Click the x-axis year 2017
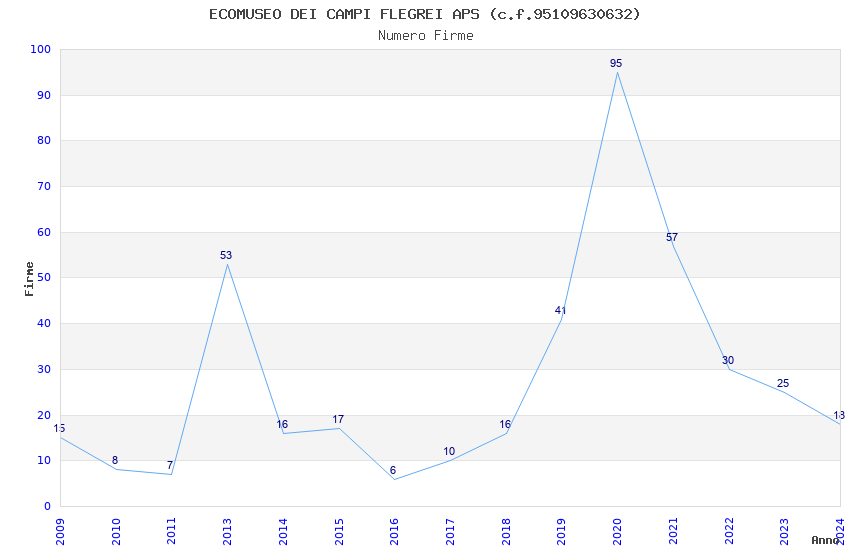 pyautogui.click(x=450, y=531)
